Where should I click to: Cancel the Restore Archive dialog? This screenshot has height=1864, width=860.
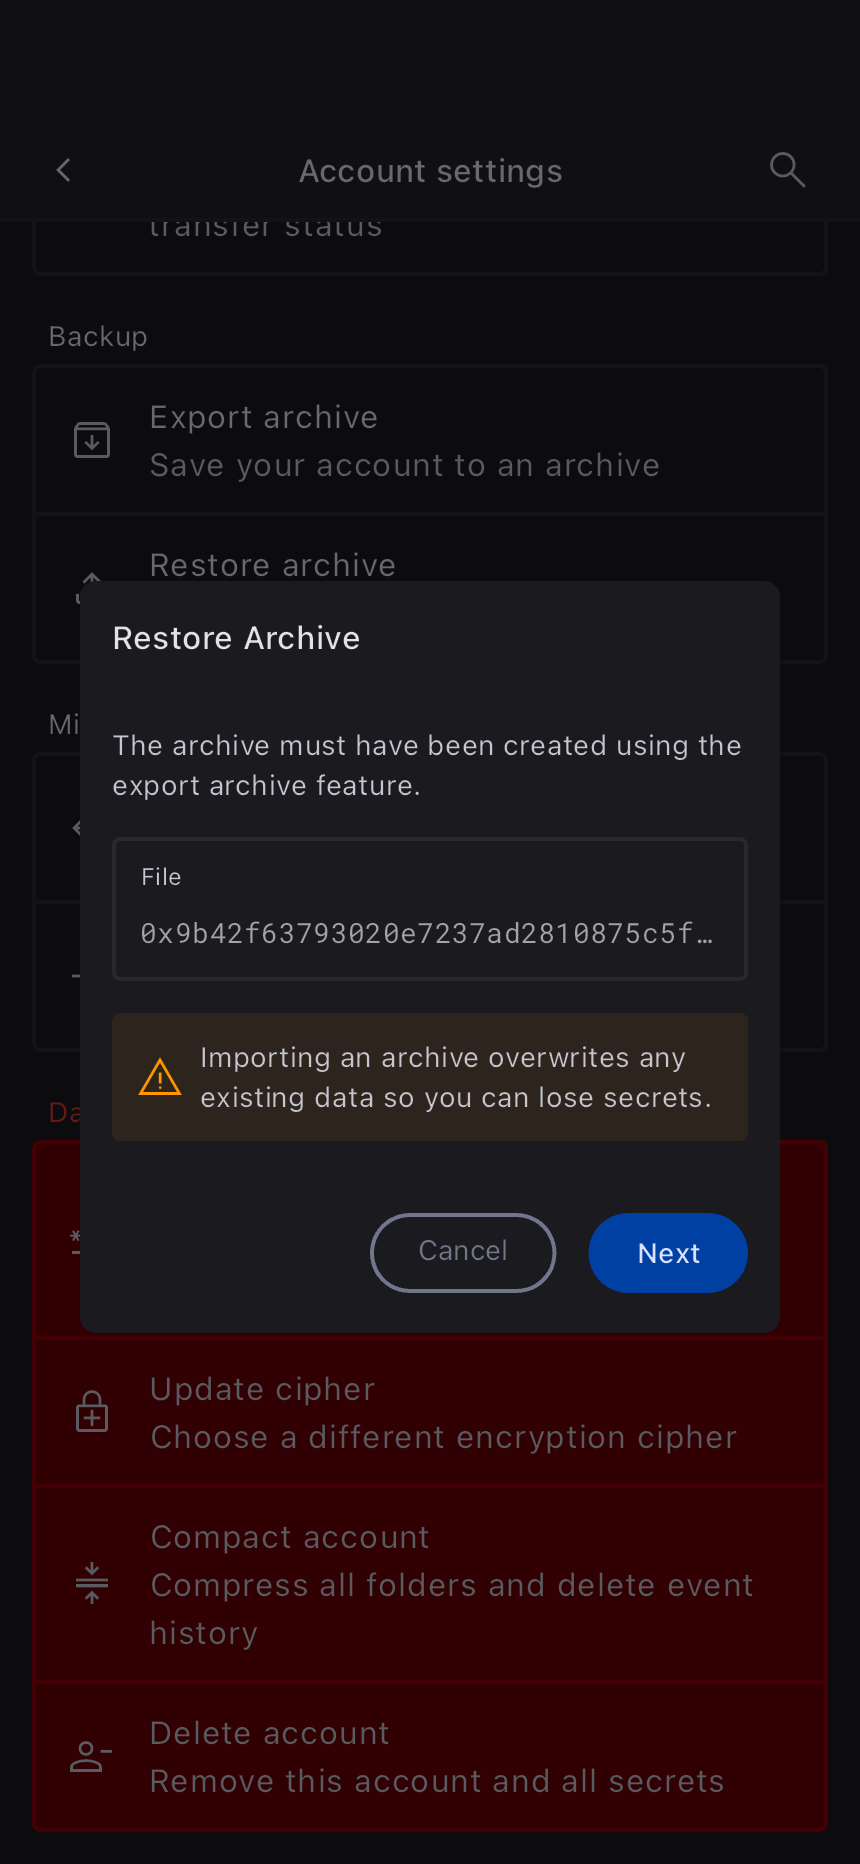[463, 1252]
